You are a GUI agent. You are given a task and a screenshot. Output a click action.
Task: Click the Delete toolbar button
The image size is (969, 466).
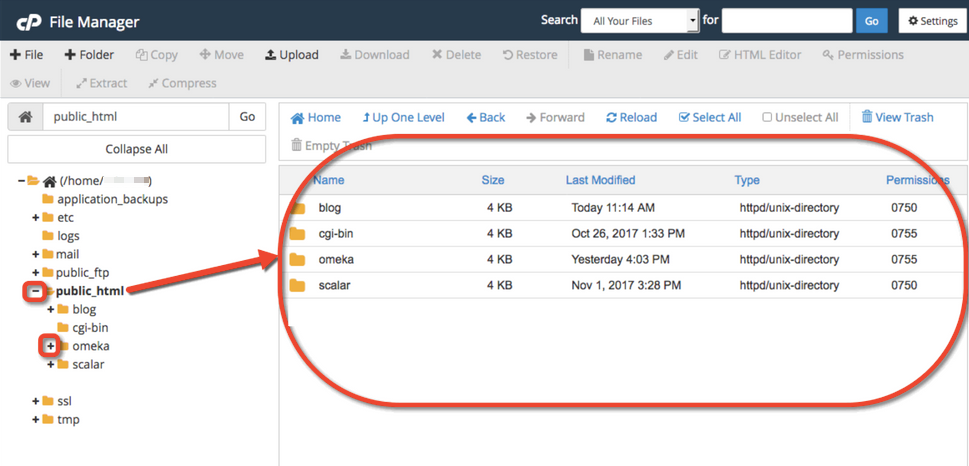456,55
